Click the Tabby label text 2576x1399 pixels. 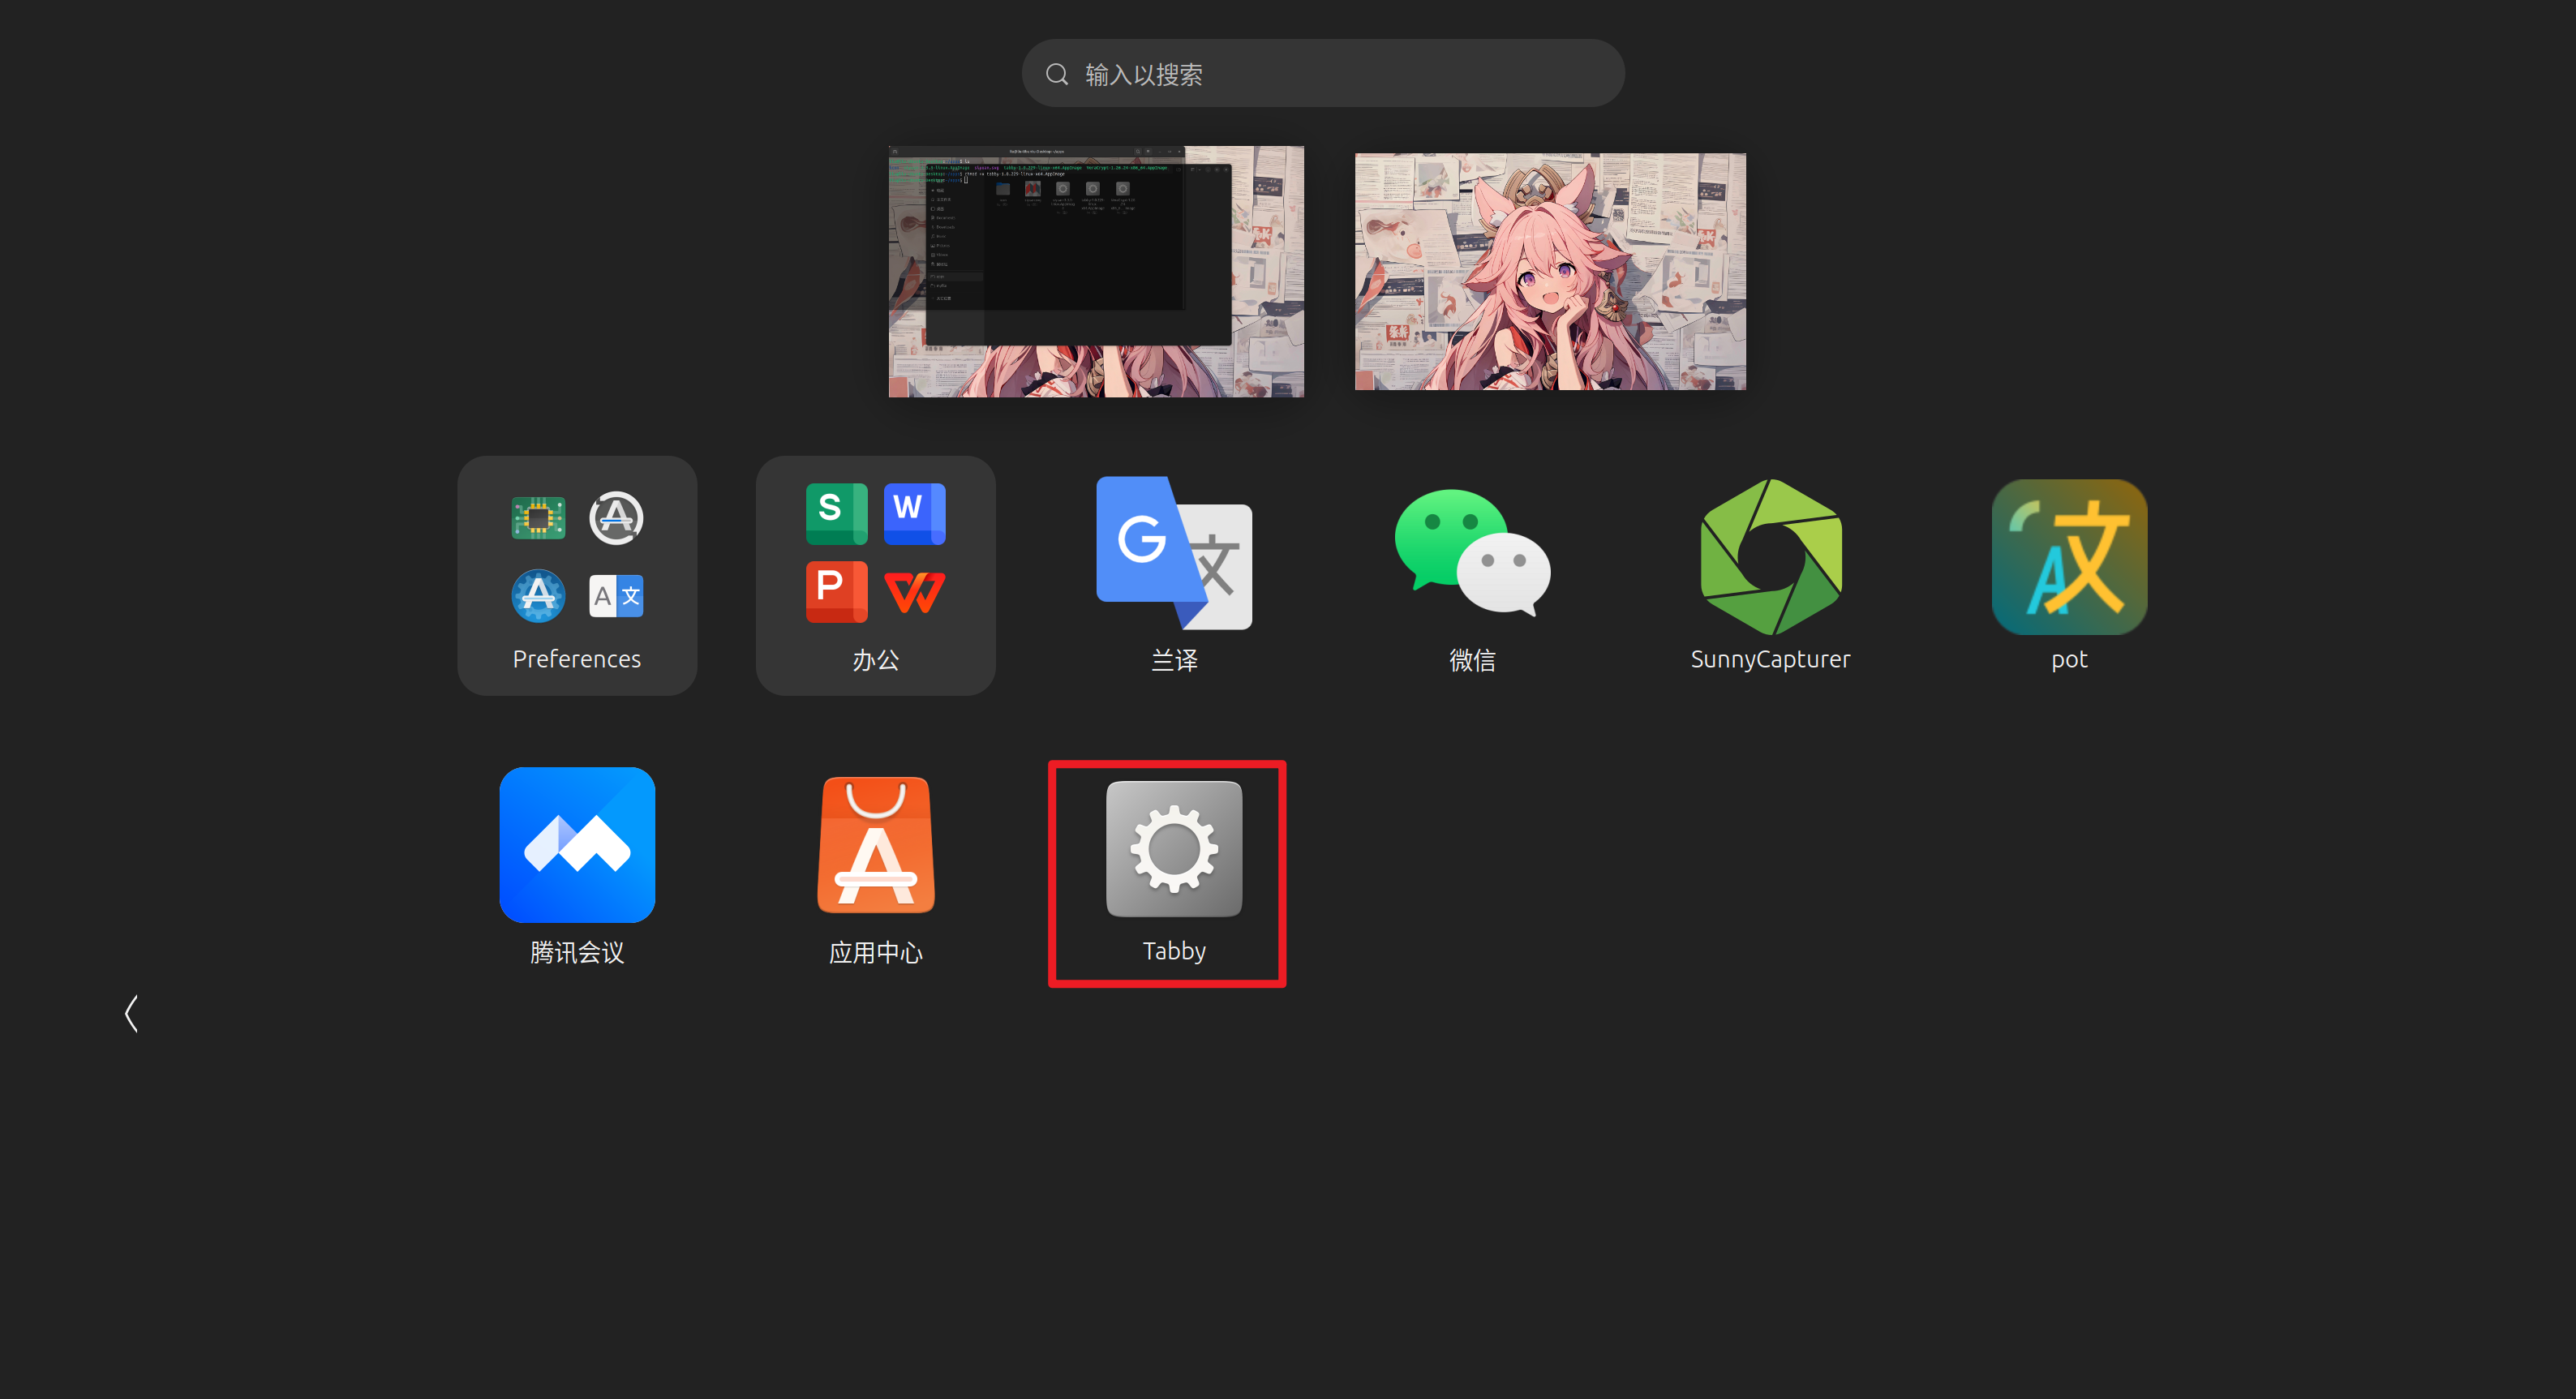point(1174,950)
